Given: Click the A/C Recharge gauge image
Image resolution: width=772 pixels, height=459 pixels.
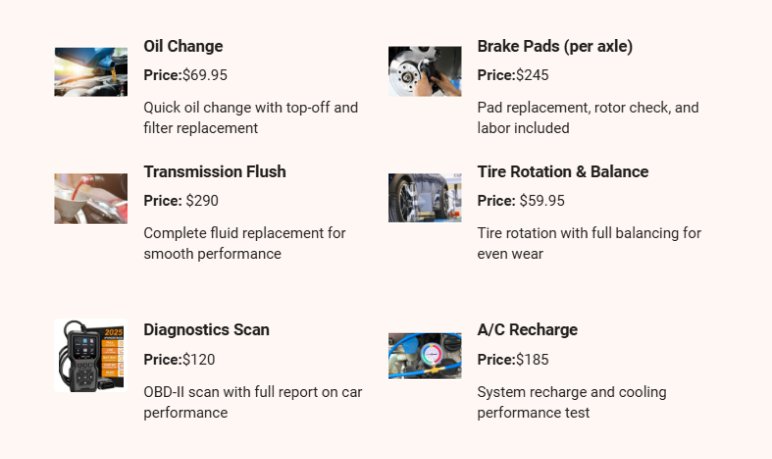Looking at the screenshot, I should click(x=424, y=356).
